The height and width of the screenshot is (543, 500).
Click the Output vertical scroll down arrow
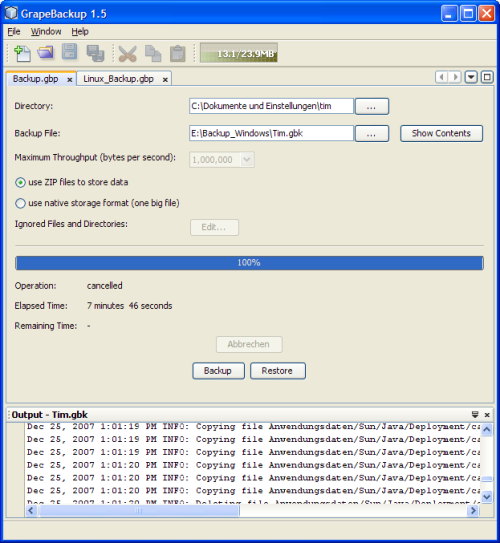[486, 496]
